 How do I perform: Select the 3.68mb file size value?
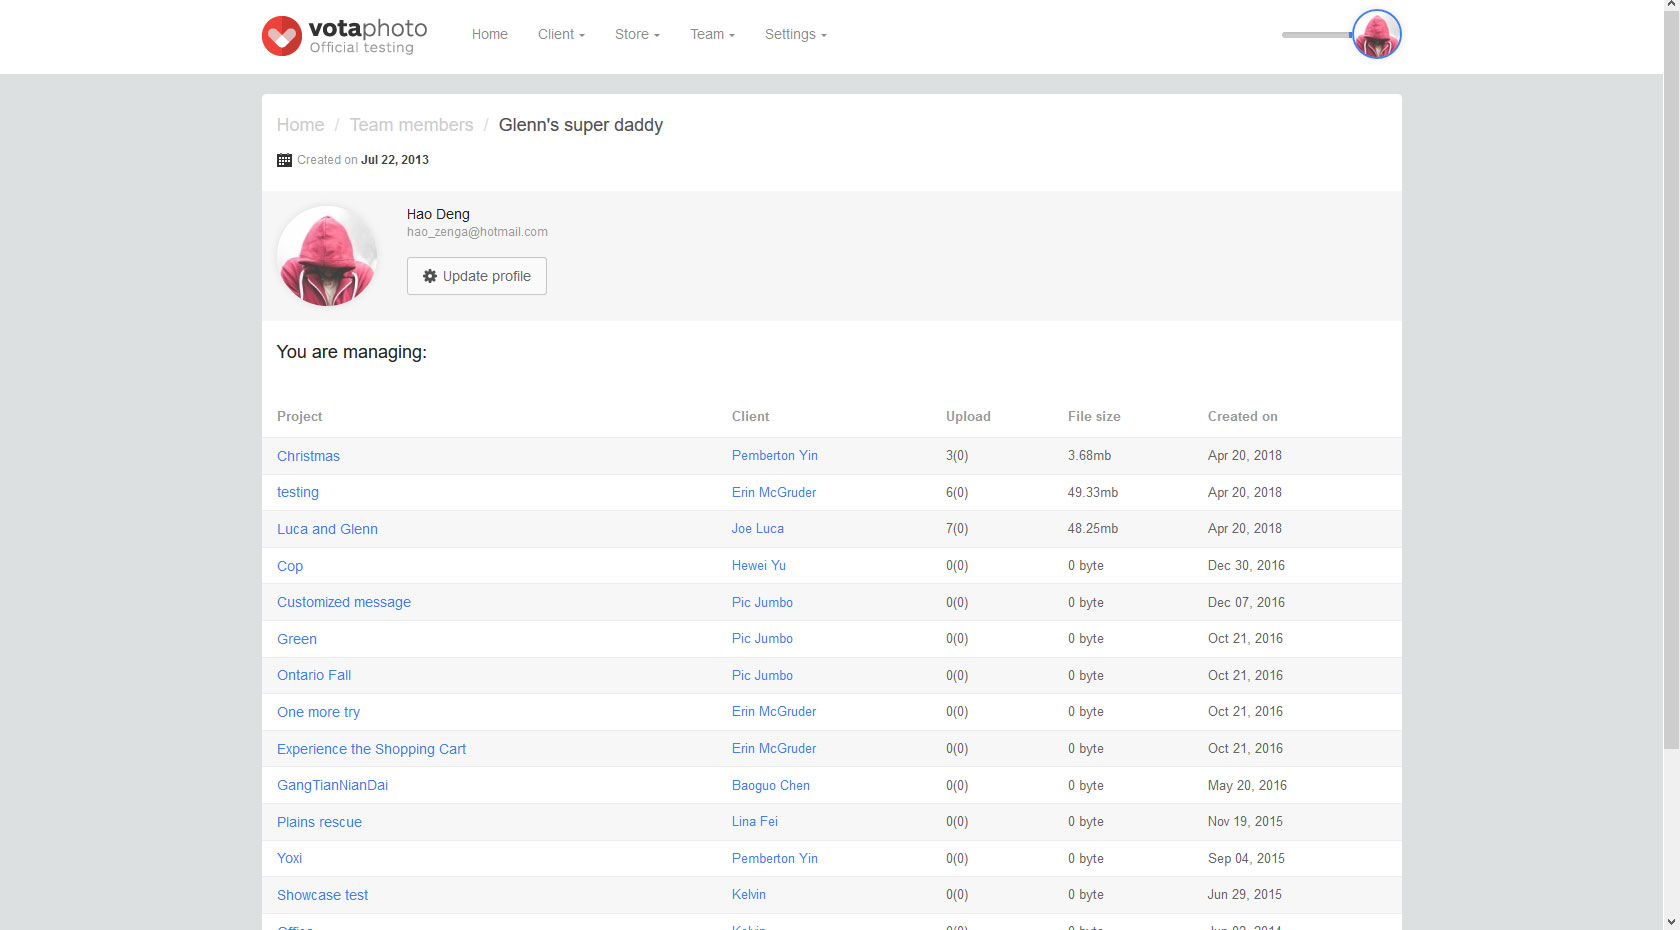(1090, 455)
